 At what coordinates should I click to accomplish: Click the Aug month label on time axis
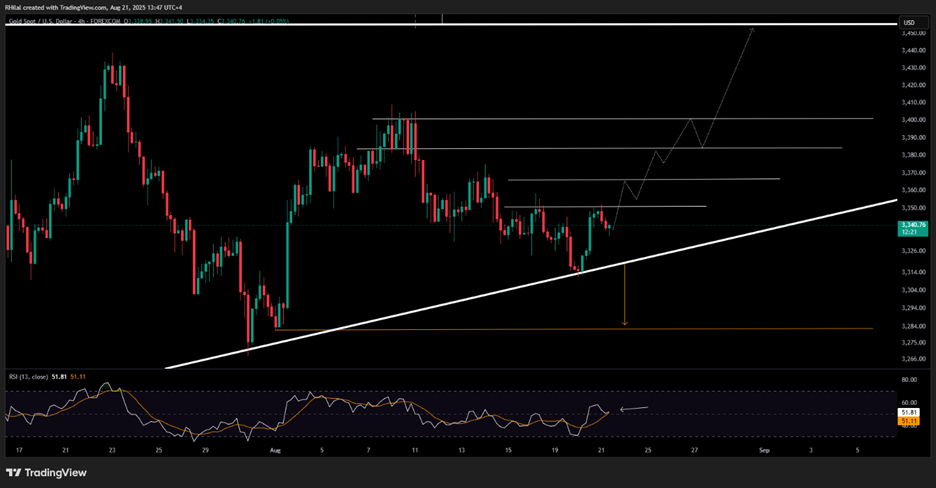[275, 450]
